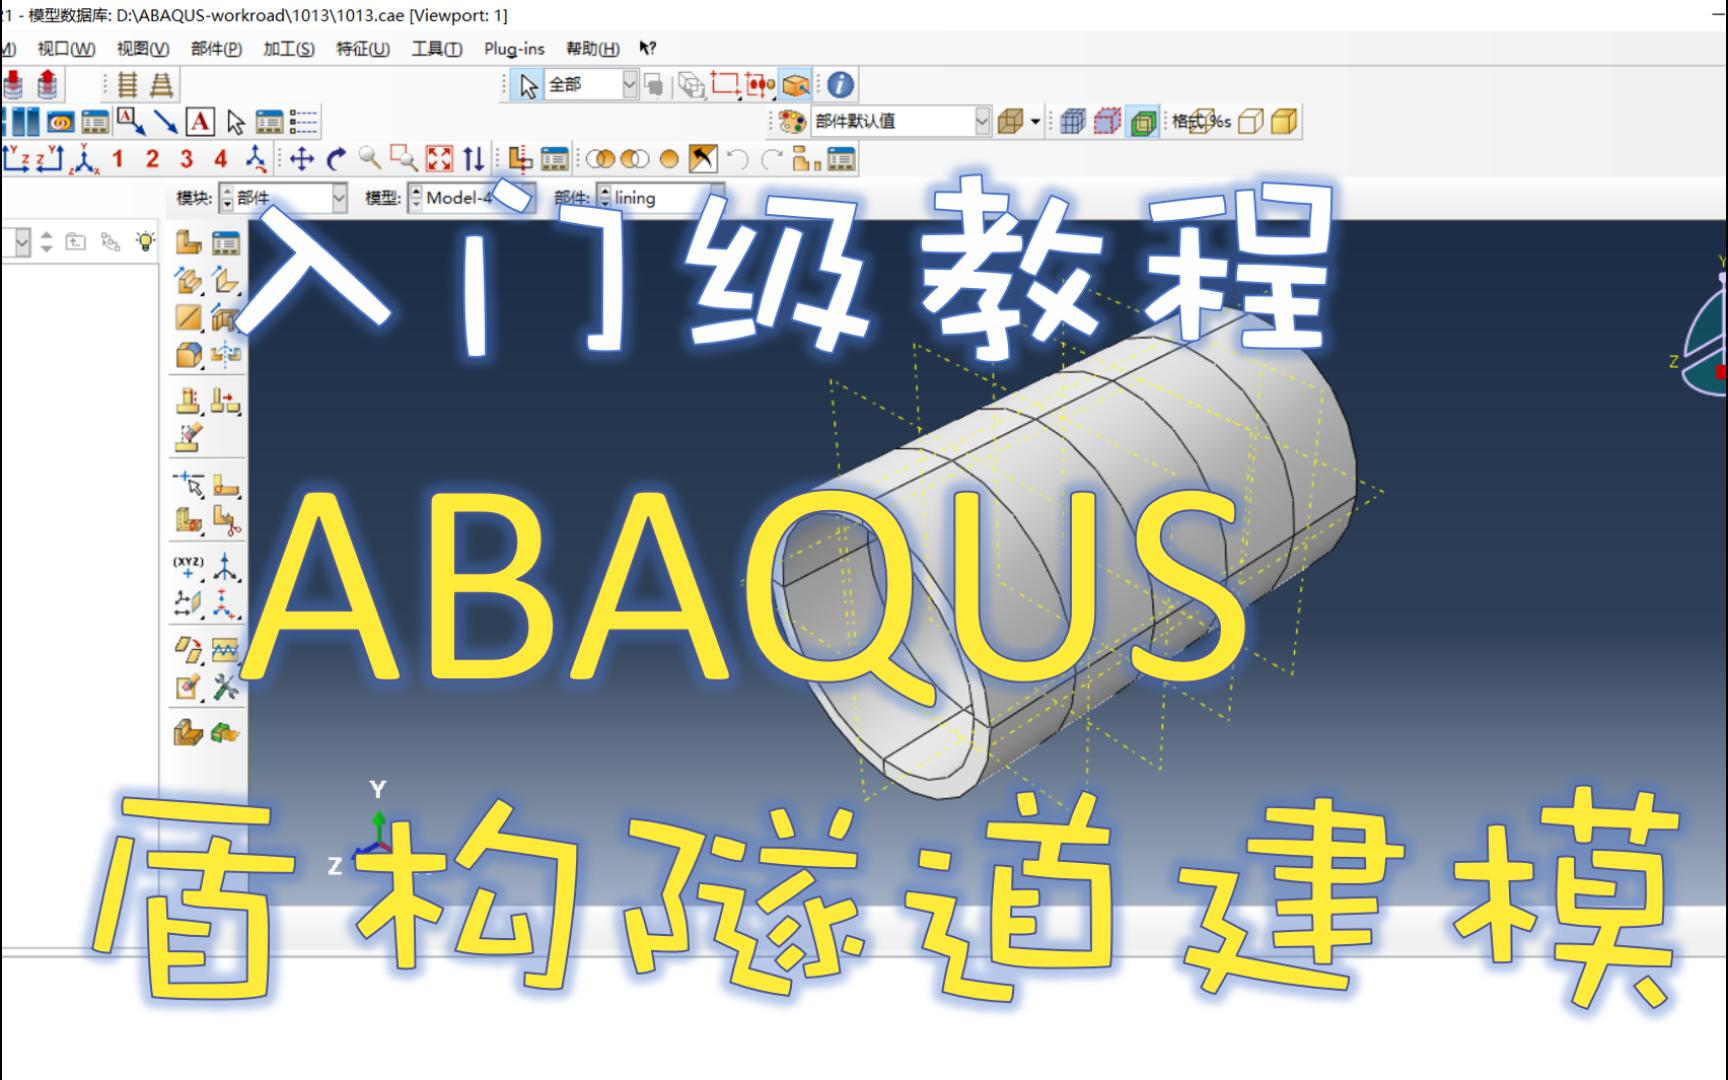1728x1080 pixels.
Task: Click the Query information icon
Action: click(841, 85)
